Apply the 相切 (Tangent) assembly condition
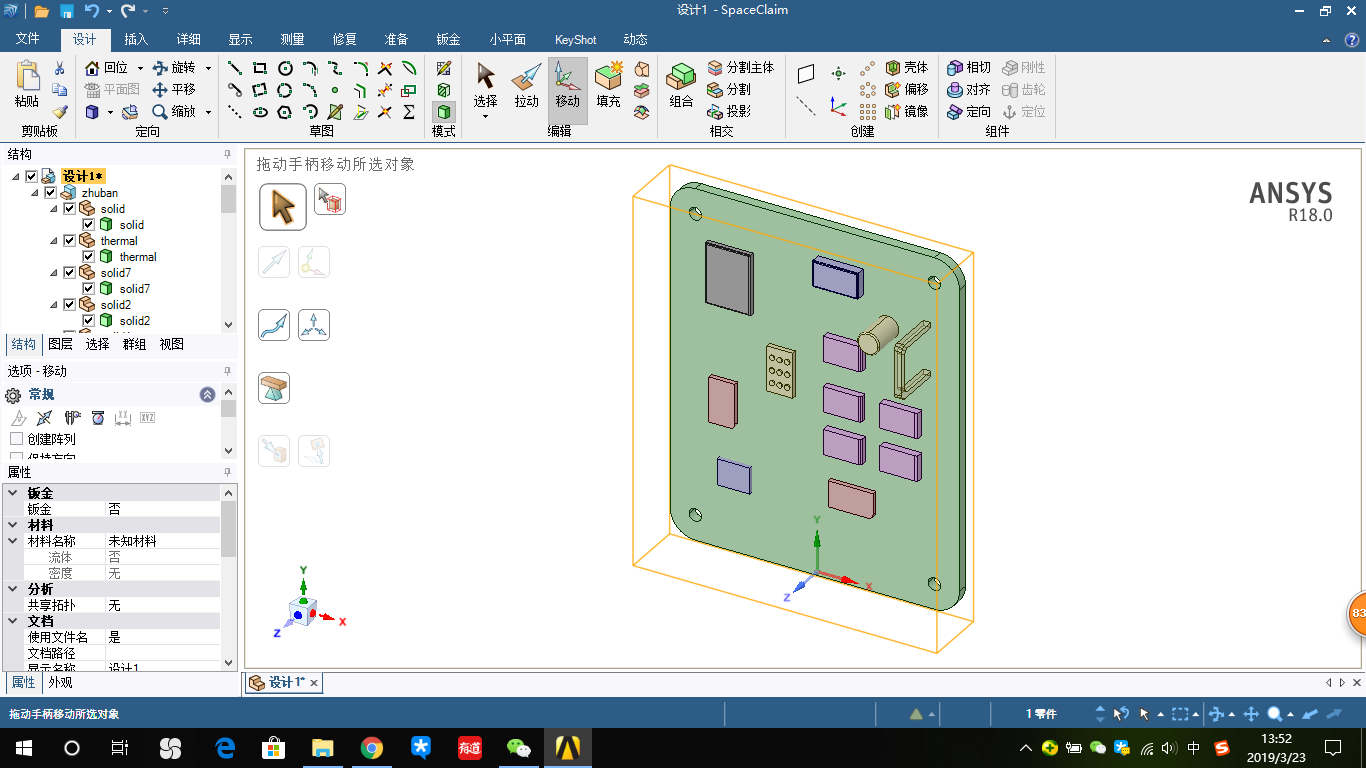Screen dimensions: 1366x768 (969, 67)
